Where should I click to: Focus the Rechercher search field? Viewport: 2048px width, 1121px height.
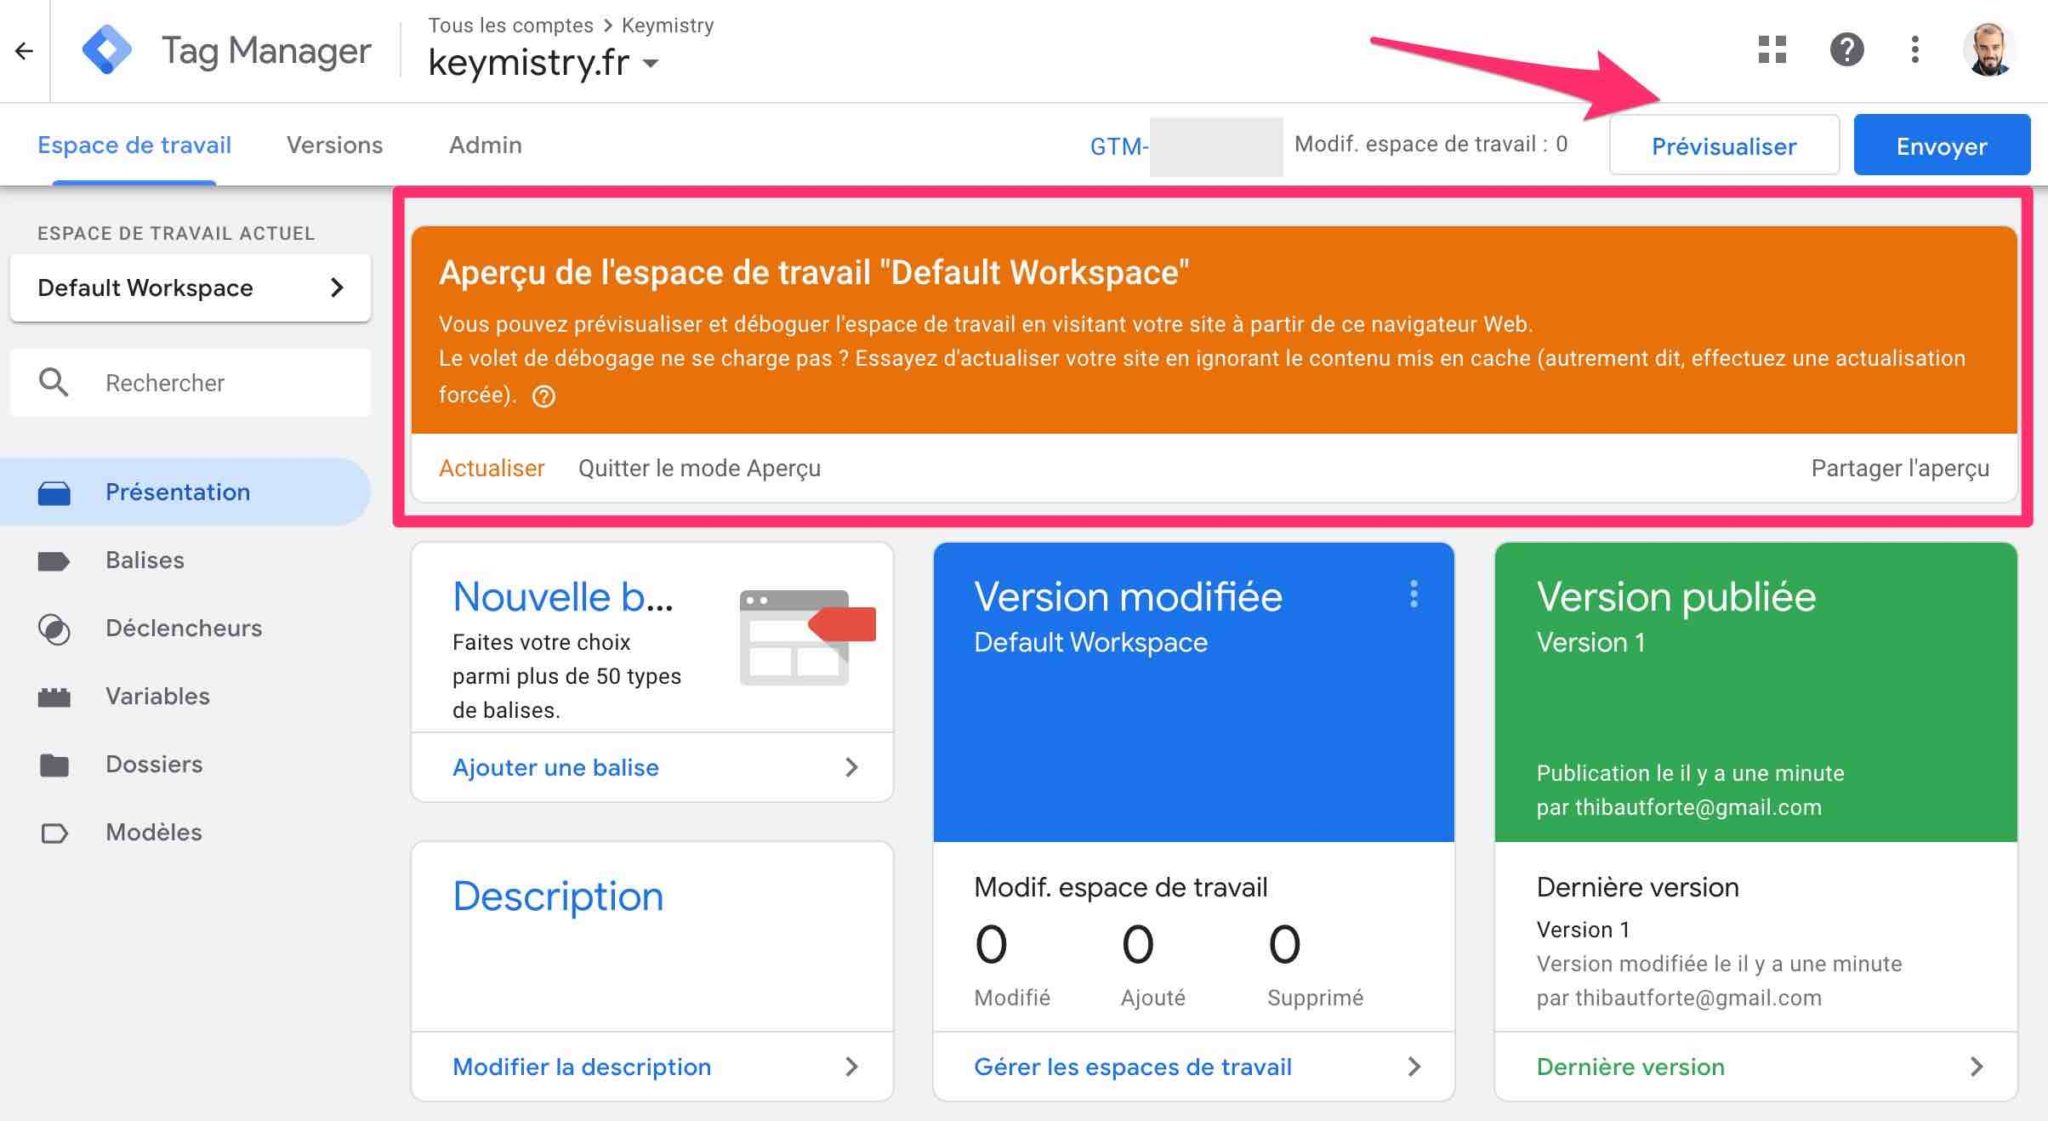190,382
